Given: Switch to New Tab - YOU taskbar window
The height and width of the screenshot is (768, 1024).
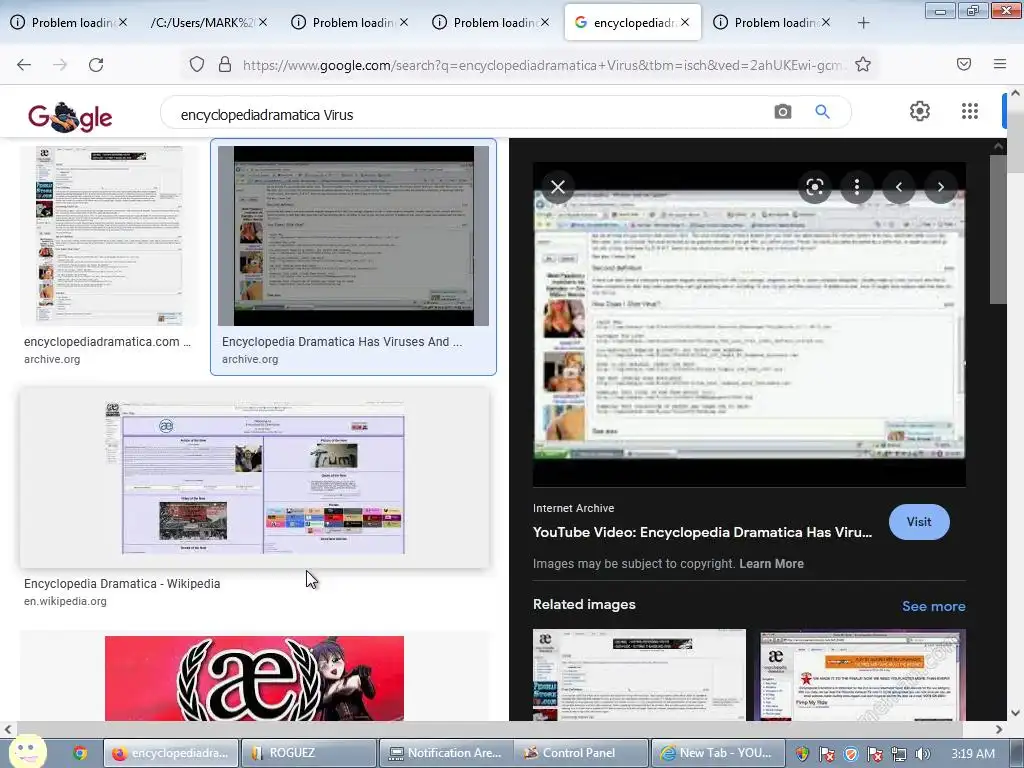Looking at the screenshot, I should click(717, 753).
